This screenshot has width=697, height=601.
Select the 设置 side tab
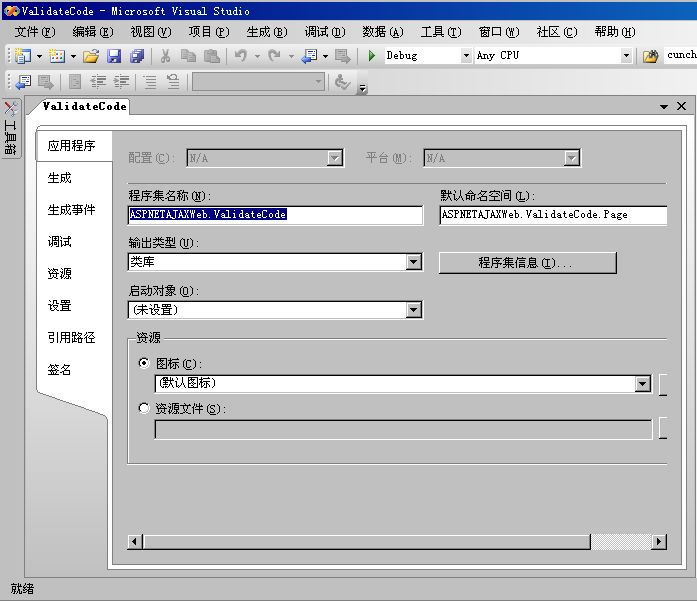[60, 306]
